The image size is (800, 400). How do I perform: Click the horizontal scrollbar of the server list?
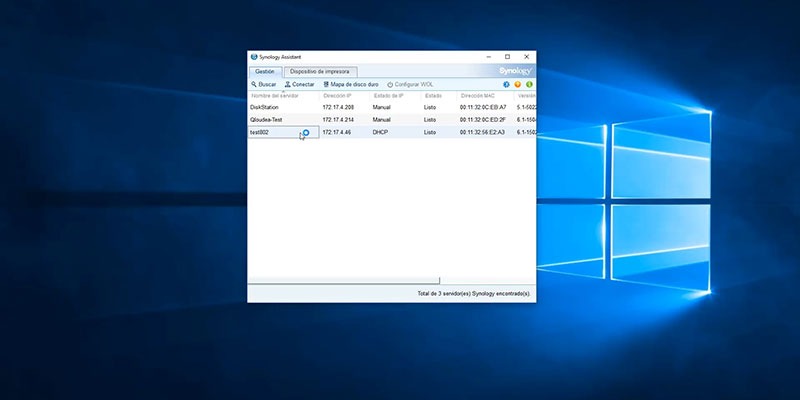(343, 281)
